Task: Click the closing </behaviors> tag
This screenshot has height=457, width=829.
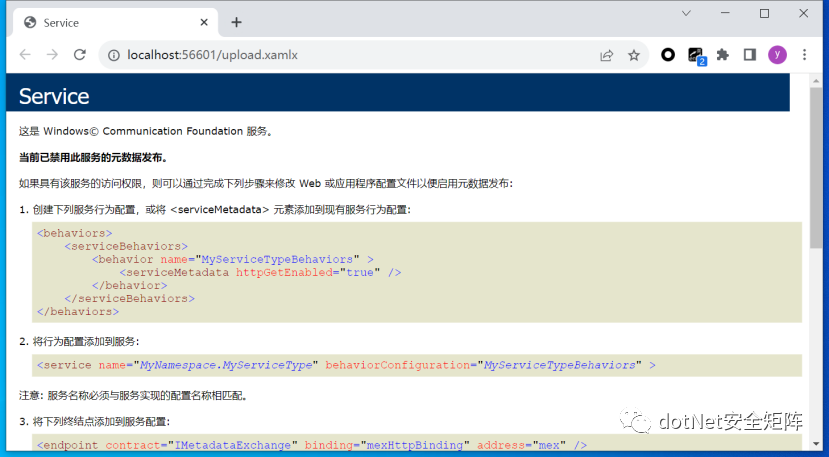Action: pos(78,312)
